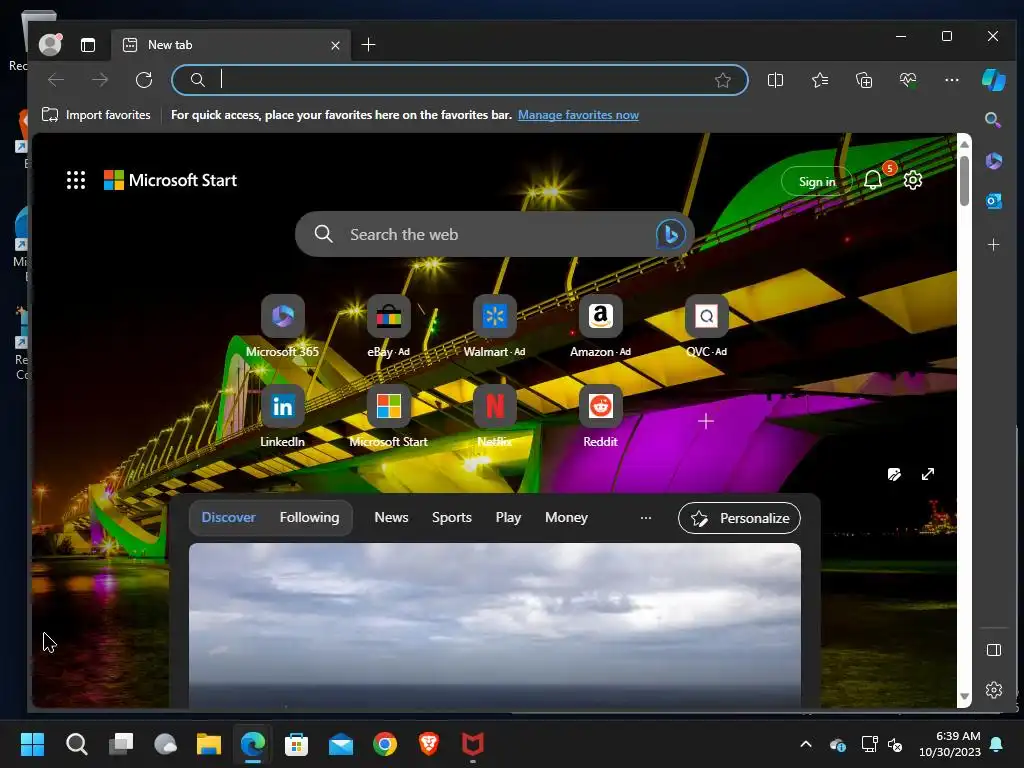Open Microsoft 365 in the sidebar

pos(993,161)
